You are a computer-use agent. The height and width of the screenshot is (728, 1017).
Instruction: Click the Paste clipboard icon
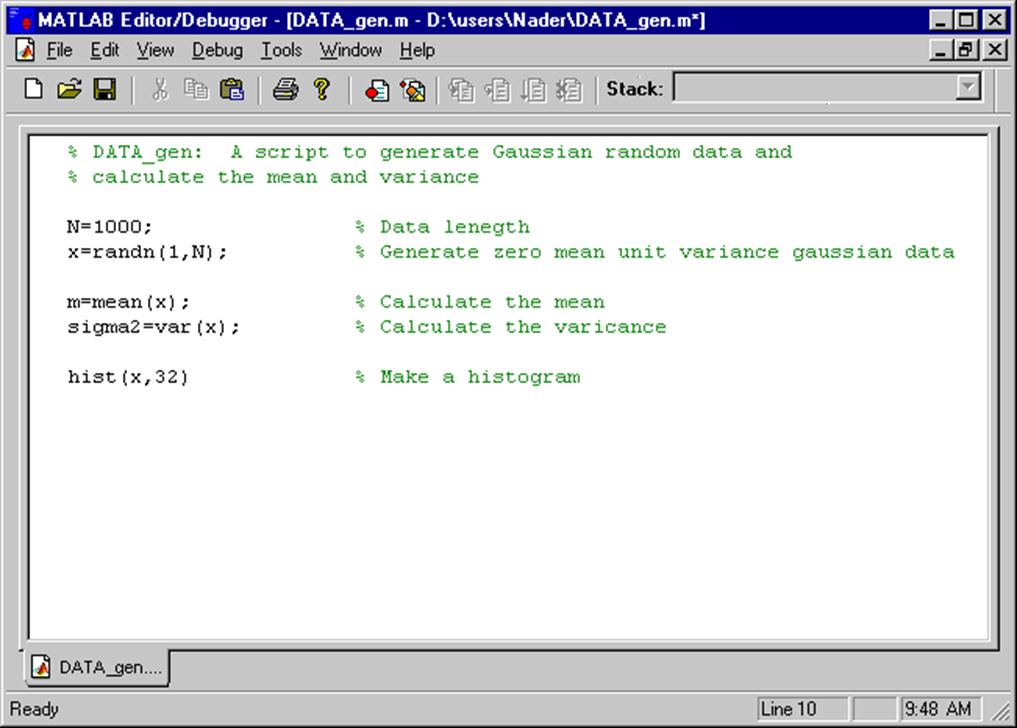pyautogui.click(x=232, y=90)
